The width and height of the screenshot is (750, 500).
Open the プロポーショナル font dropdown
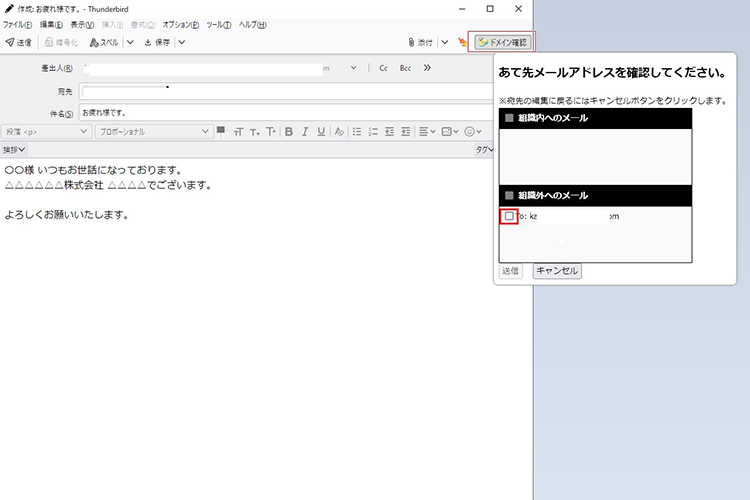153,131
